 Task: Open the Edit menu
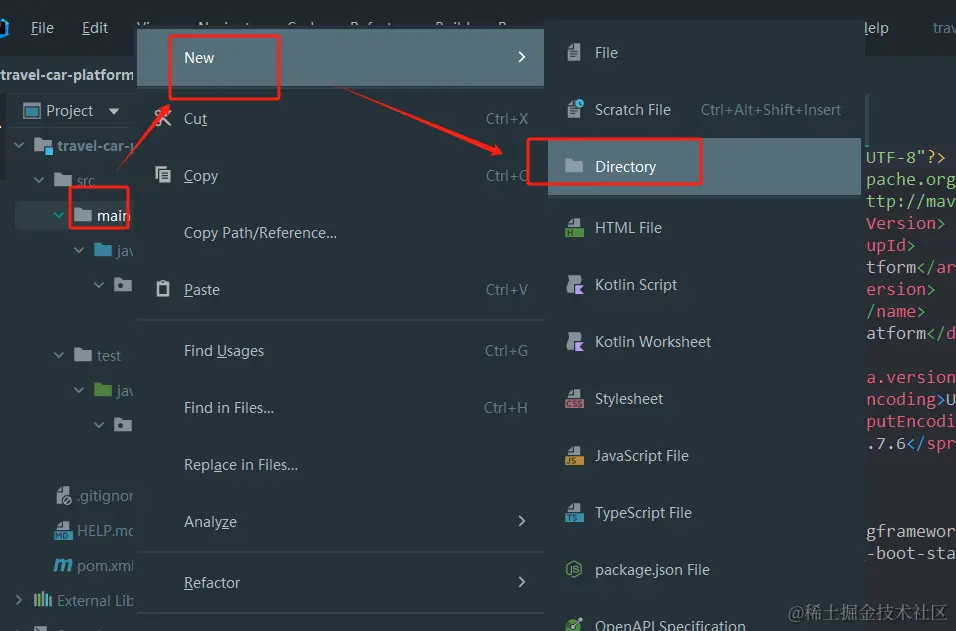point(95,28)
